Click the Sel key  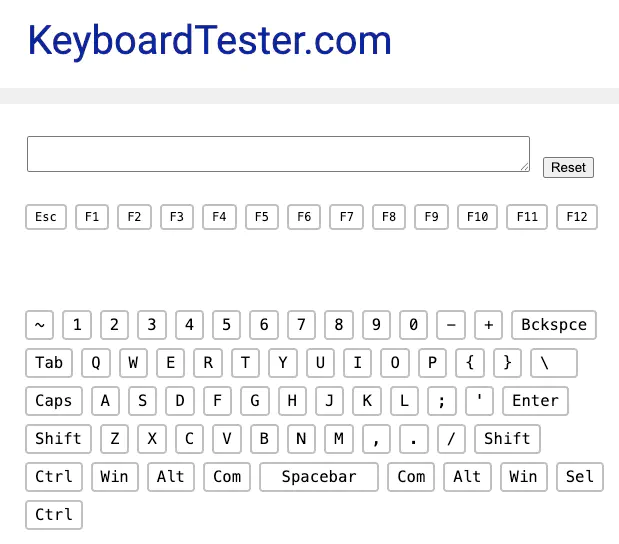point(580,477)
